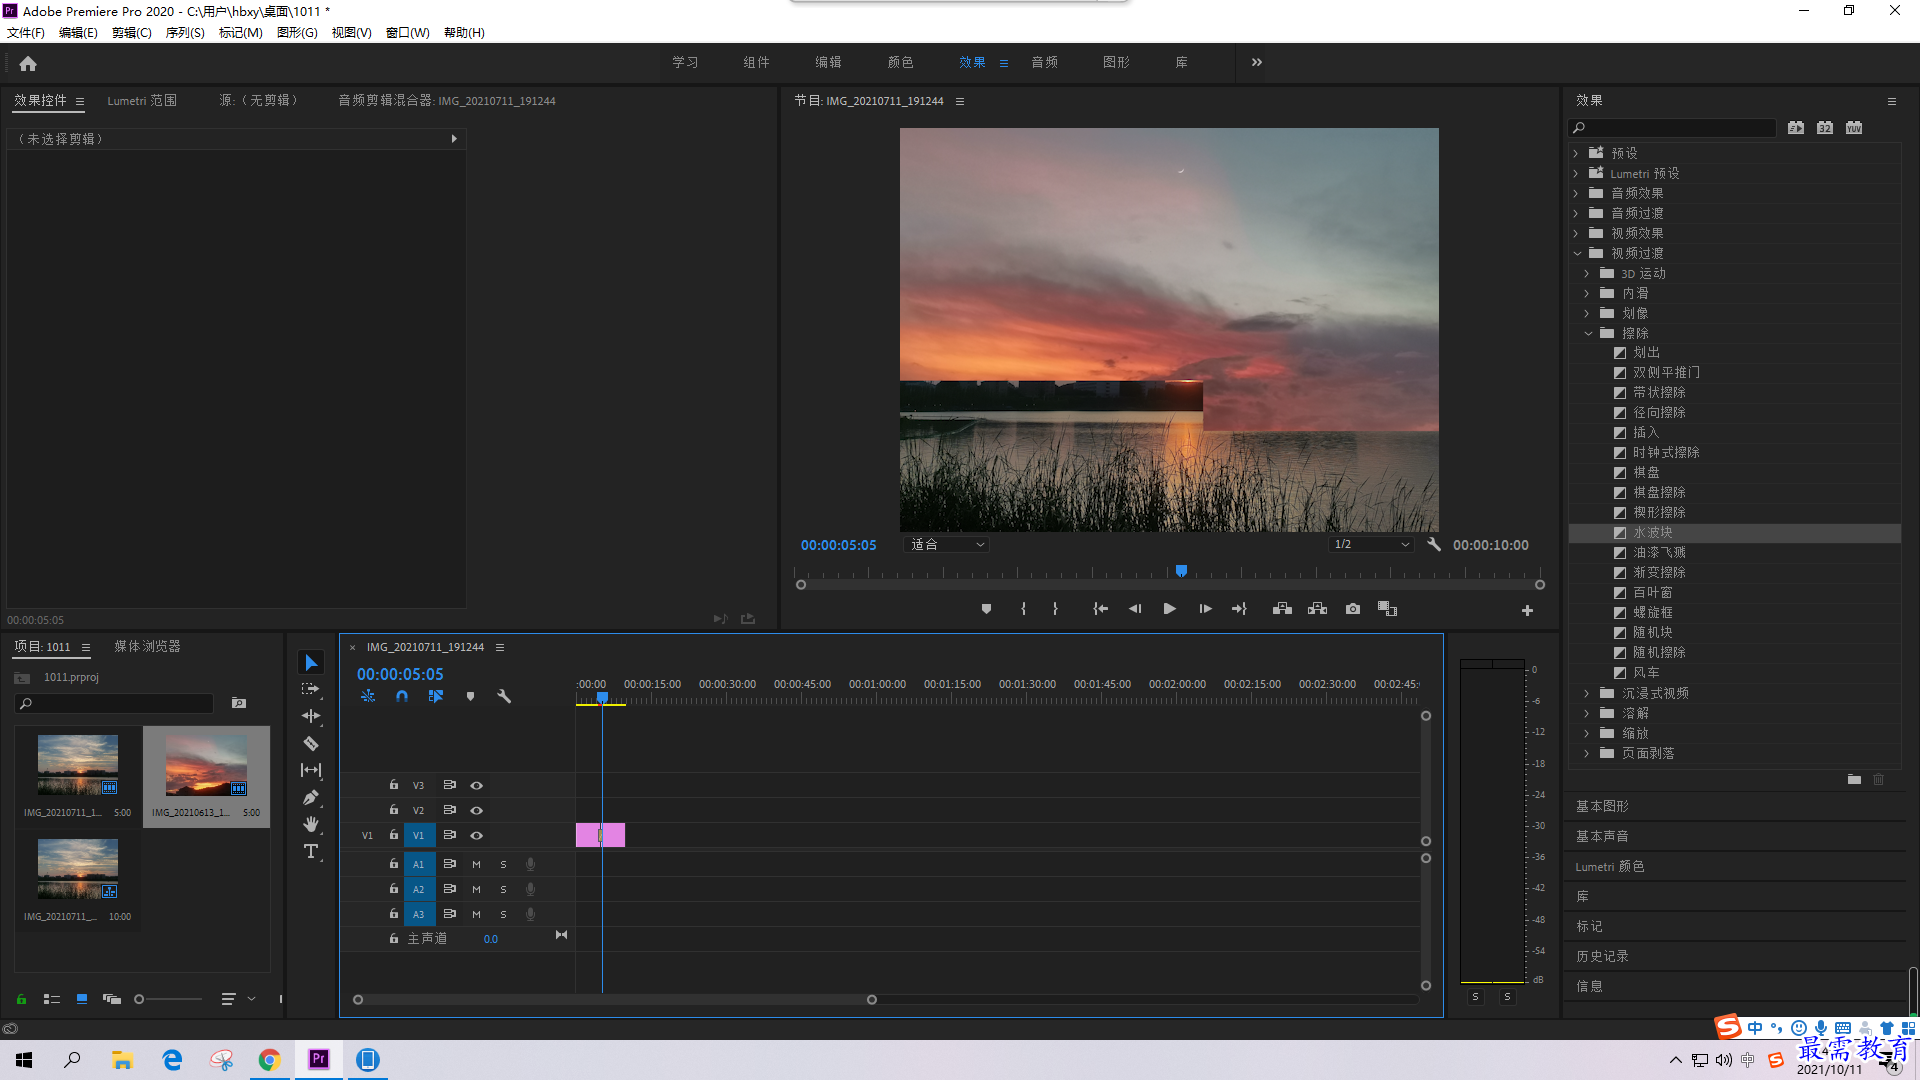Click Add Marker button in Program monitor
Screen dimensions: 1920x1080
tap(986, 609)
